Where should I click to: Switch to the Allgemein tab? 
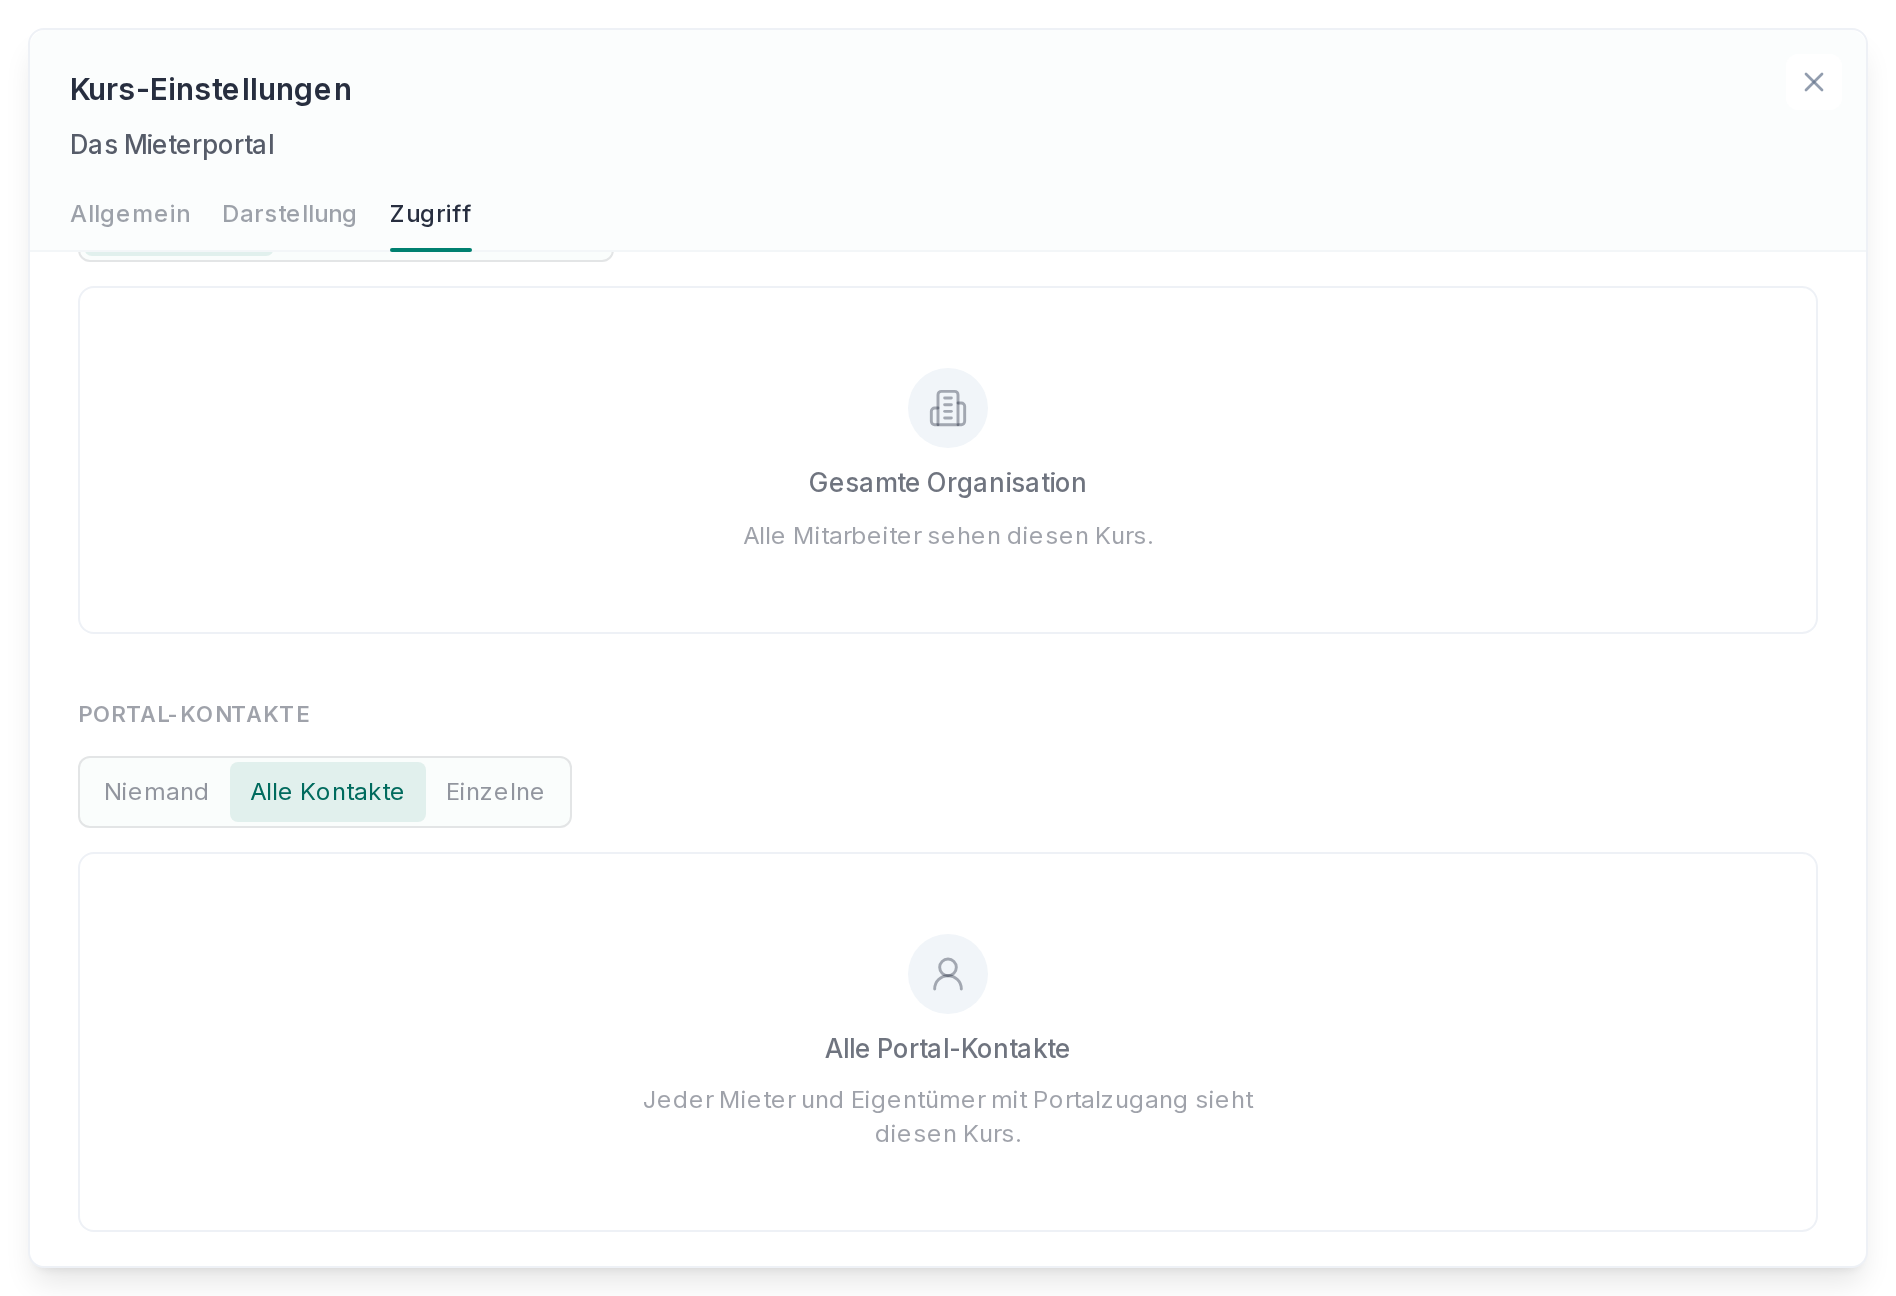(130, 214)
